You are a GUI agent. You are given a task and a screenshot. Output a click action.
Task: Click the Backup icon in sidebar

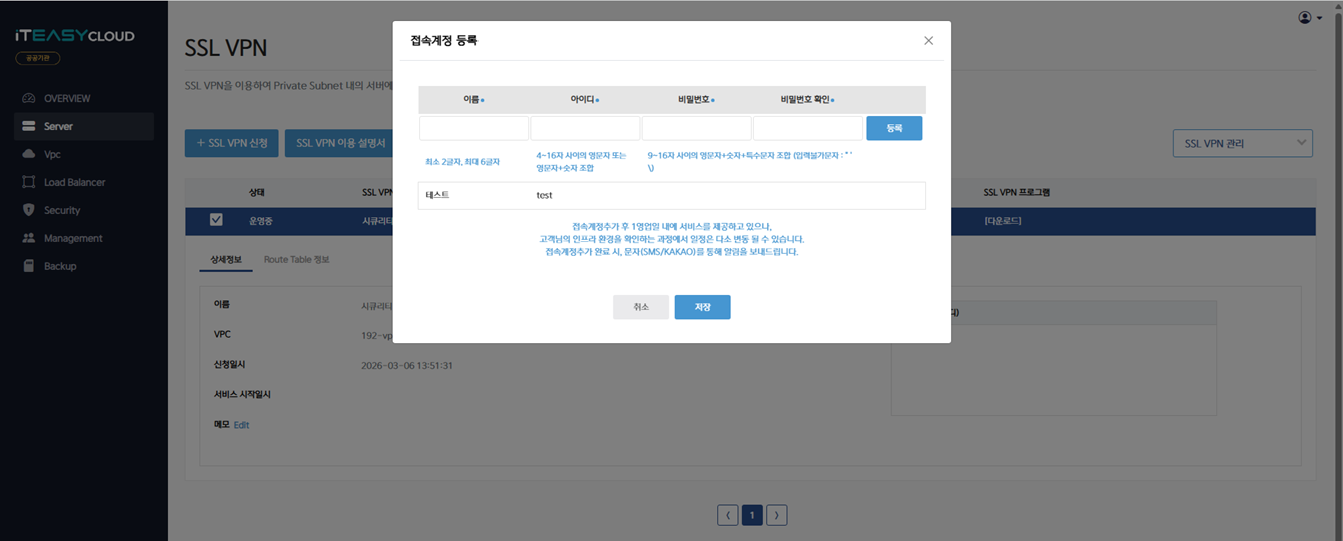click(28, 267)
